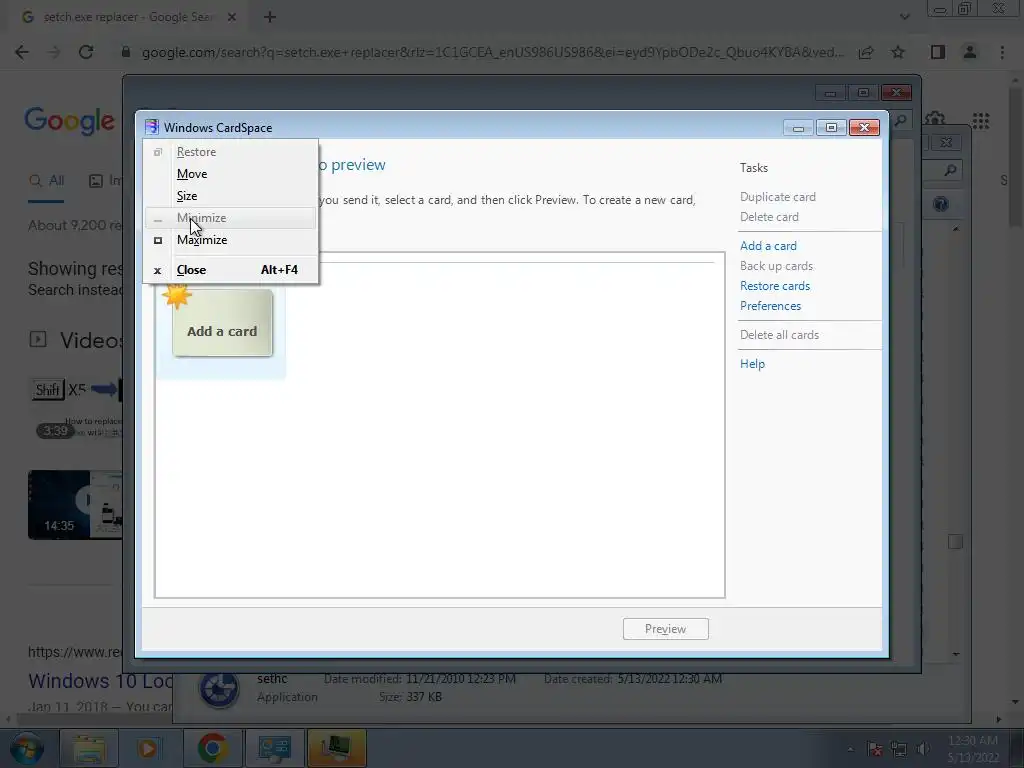
Task: Open Chrome side panel
Action: tap(938, 52)
